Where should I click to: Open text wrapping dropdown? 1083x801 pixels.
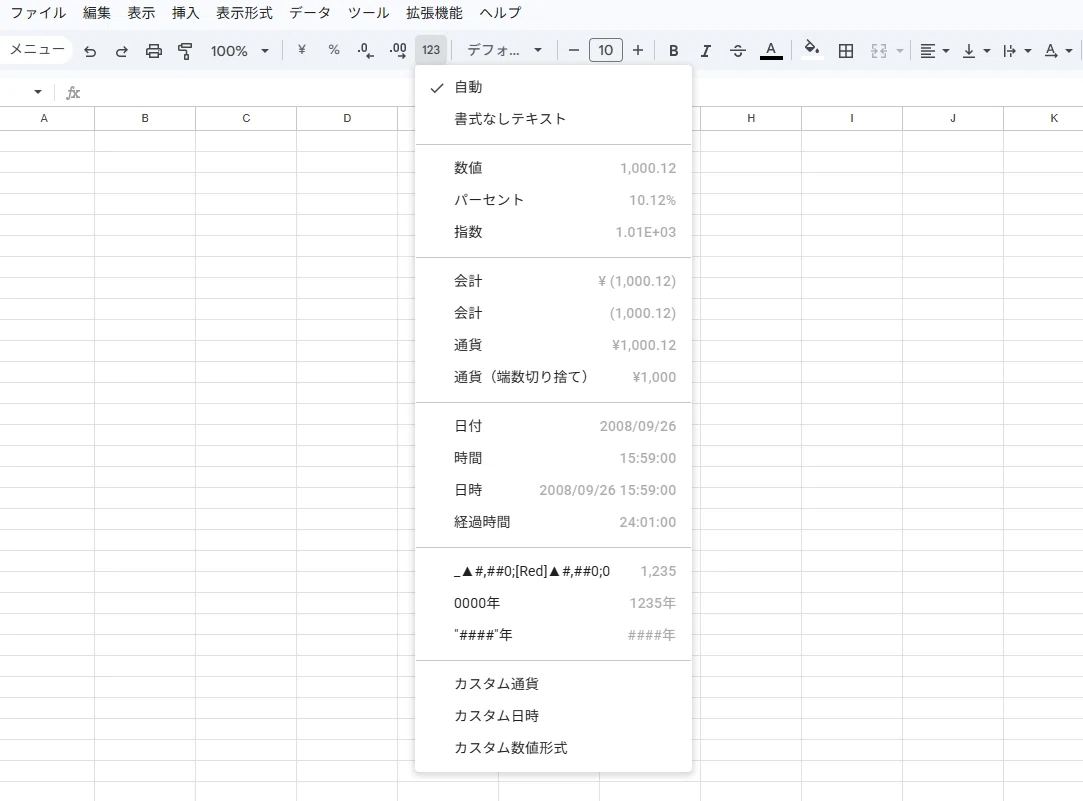pyautogui.click(x=1017, y=50)
